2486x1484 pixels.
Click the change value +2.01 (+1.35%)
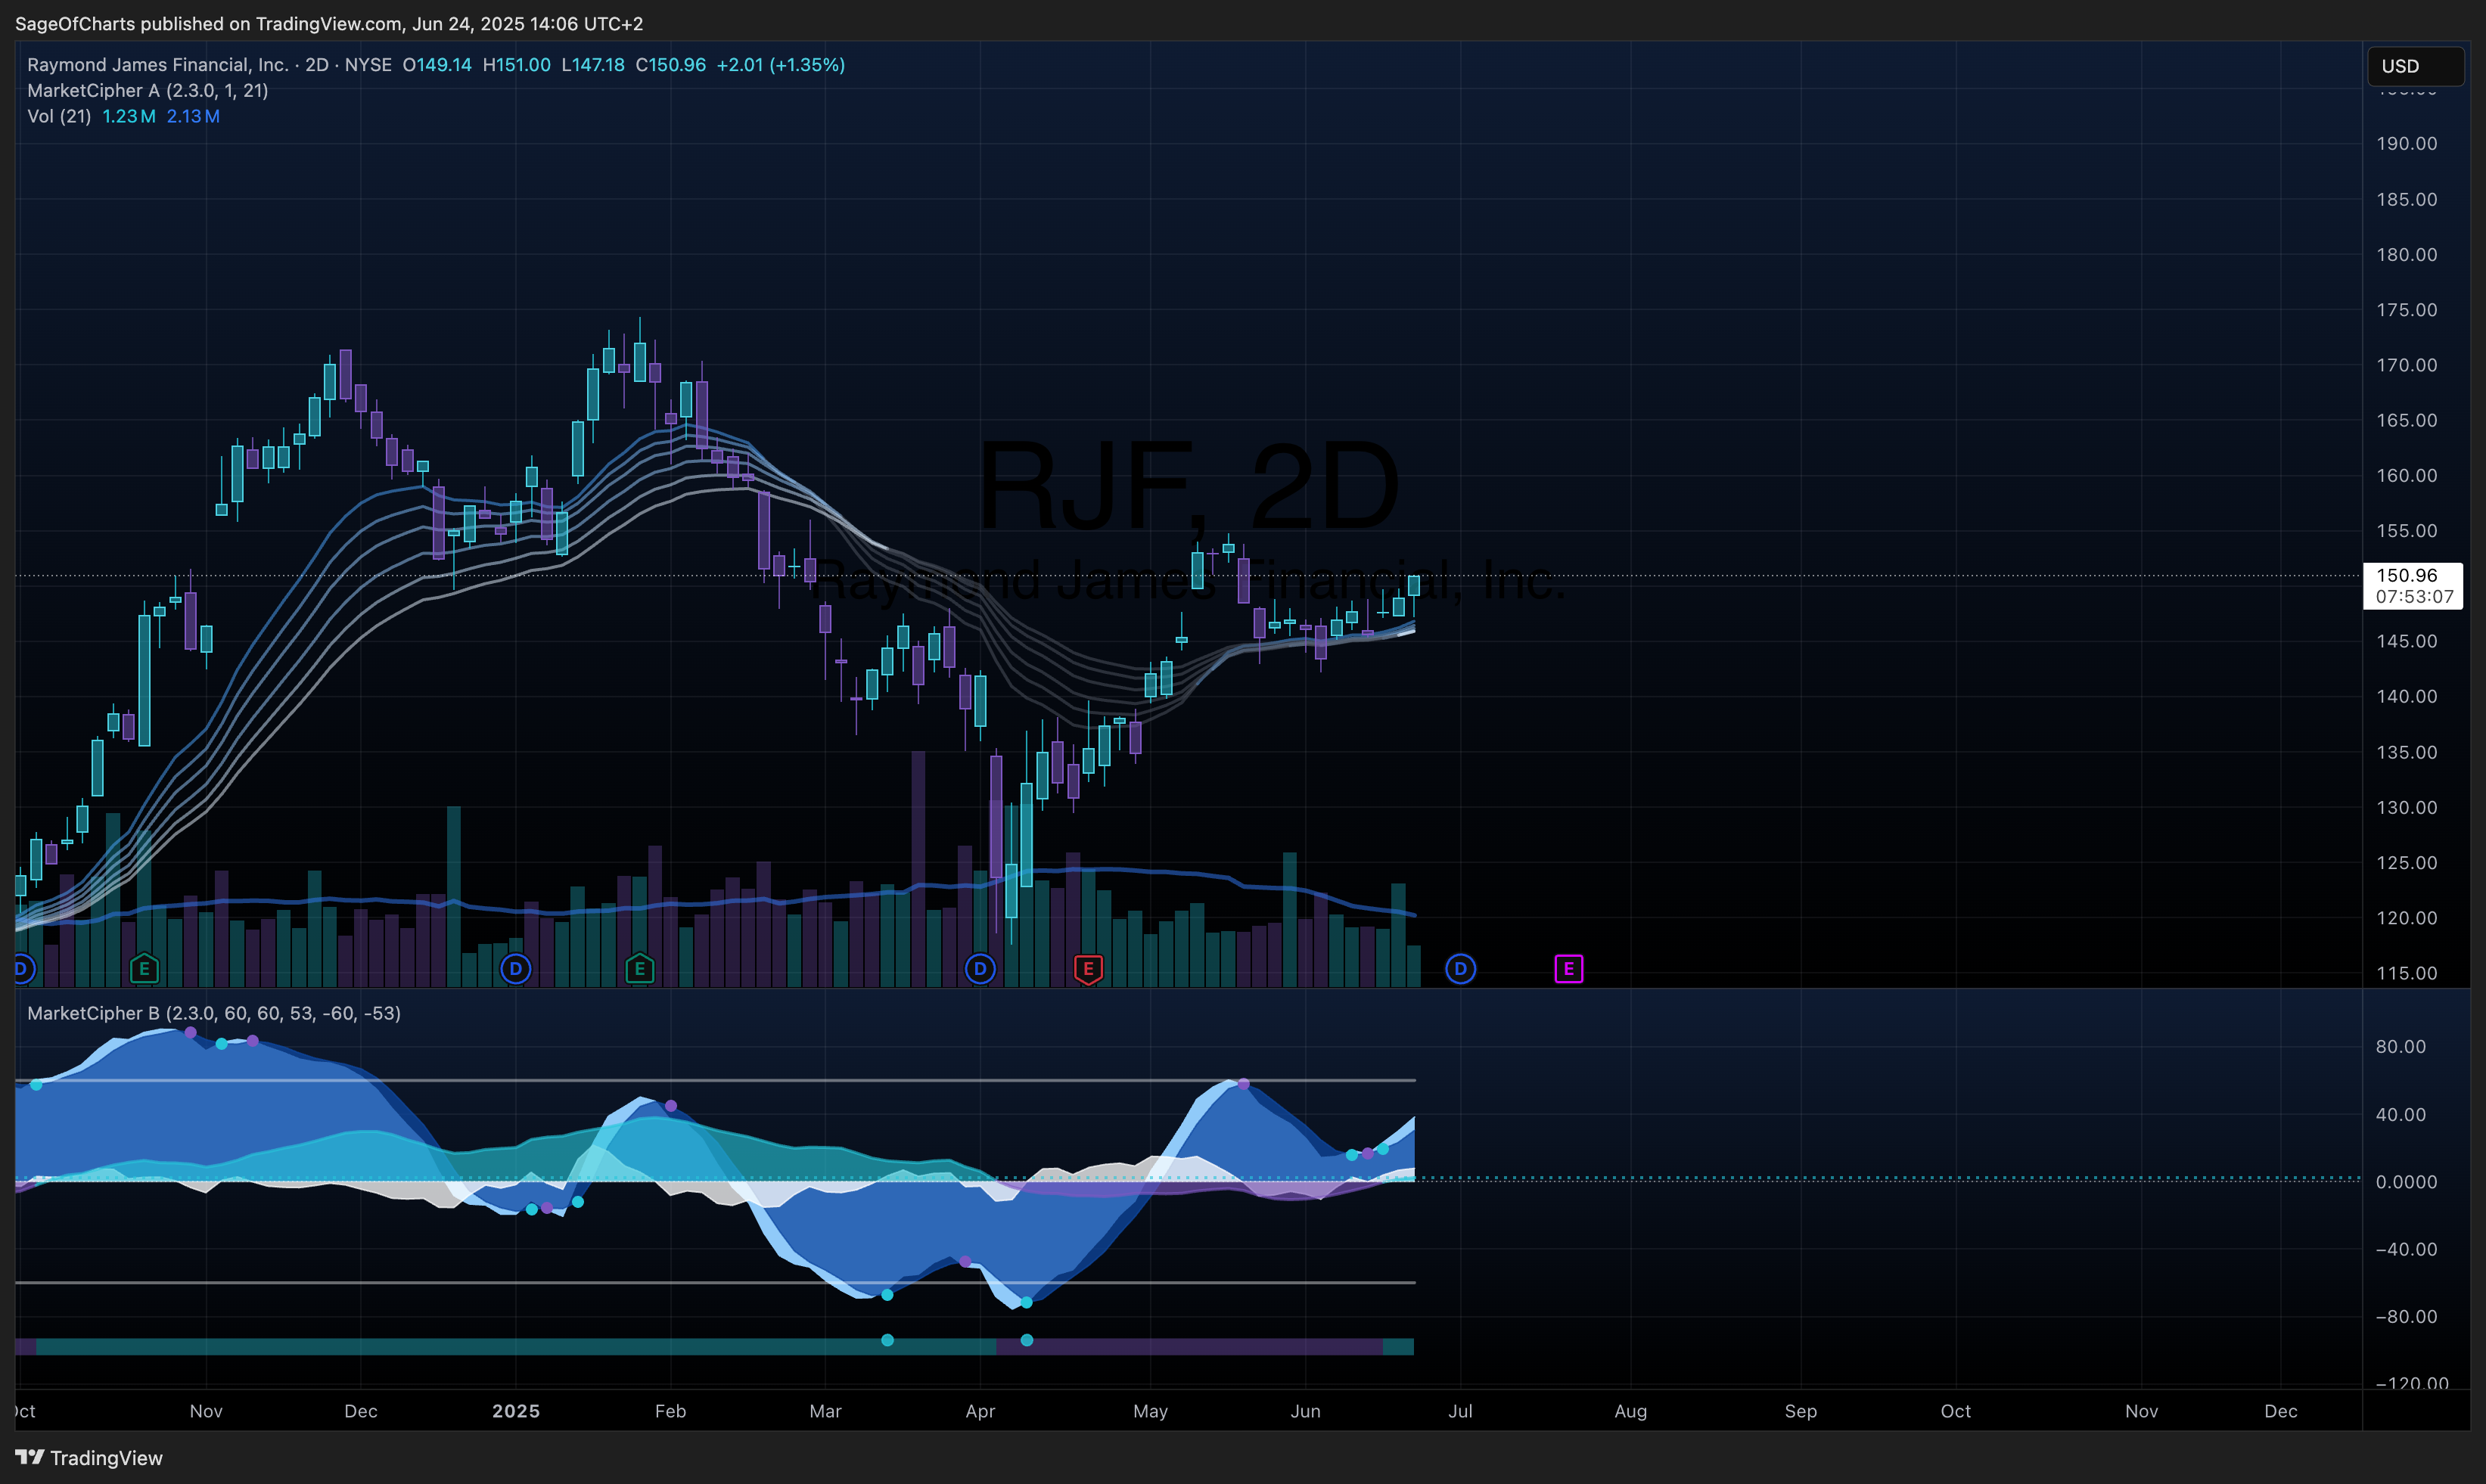tap(780, 65)
